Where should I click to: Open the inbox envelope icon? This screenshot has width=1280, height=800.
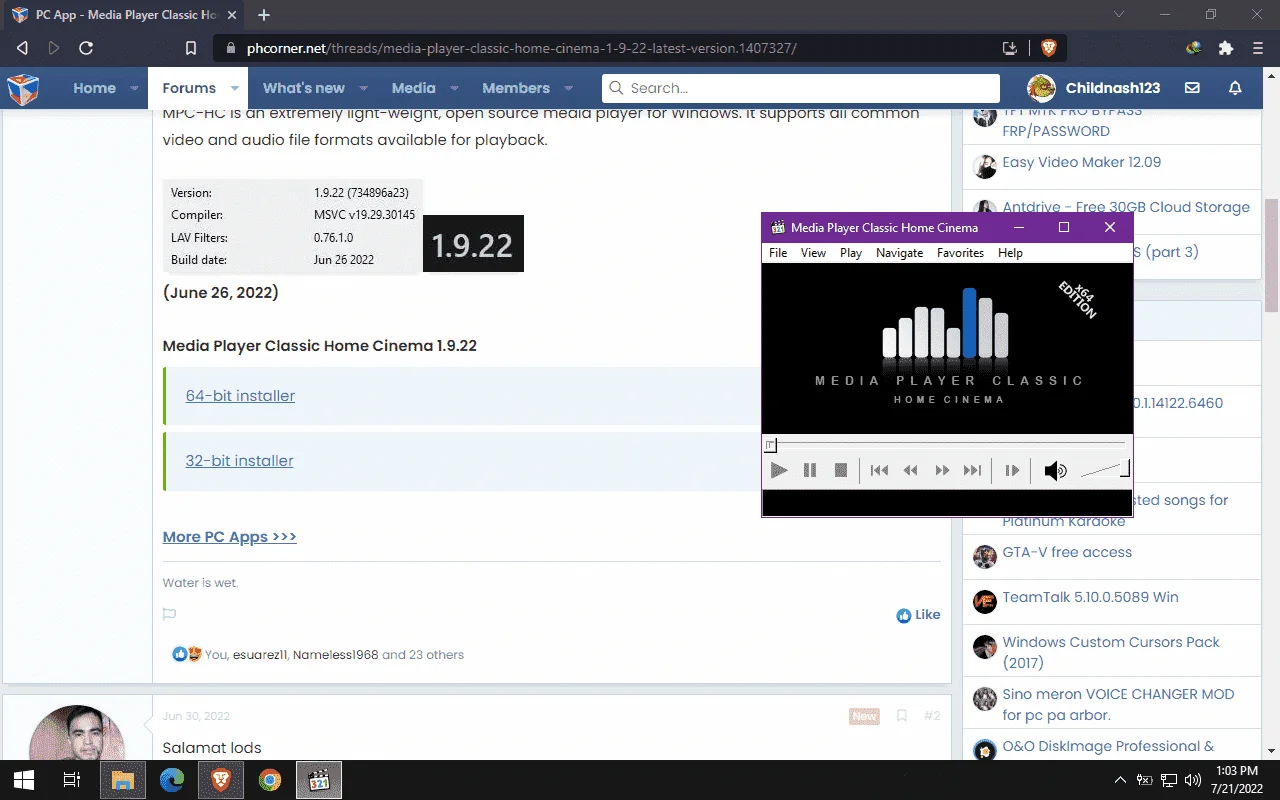pos(1192,88)
